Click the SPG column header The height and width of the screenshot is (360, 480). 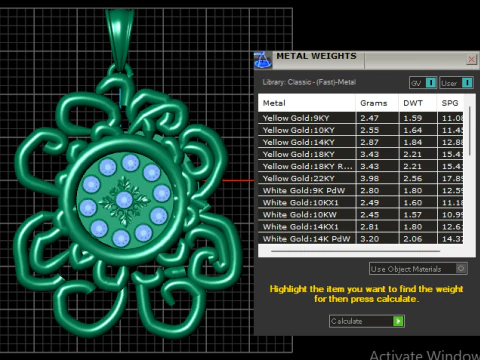(450, 103)
